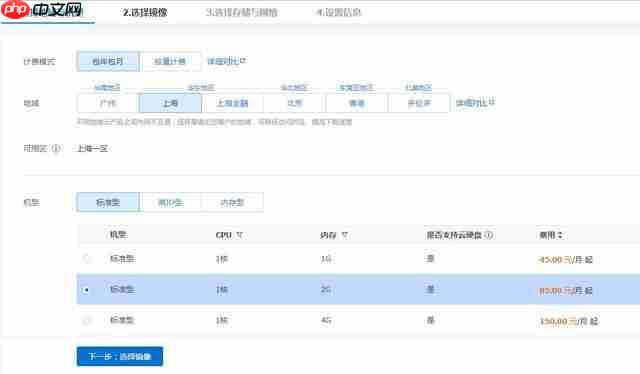Open the 内存 column filter
This screenshot has height=374, width=640.
[x=344, y=235]
